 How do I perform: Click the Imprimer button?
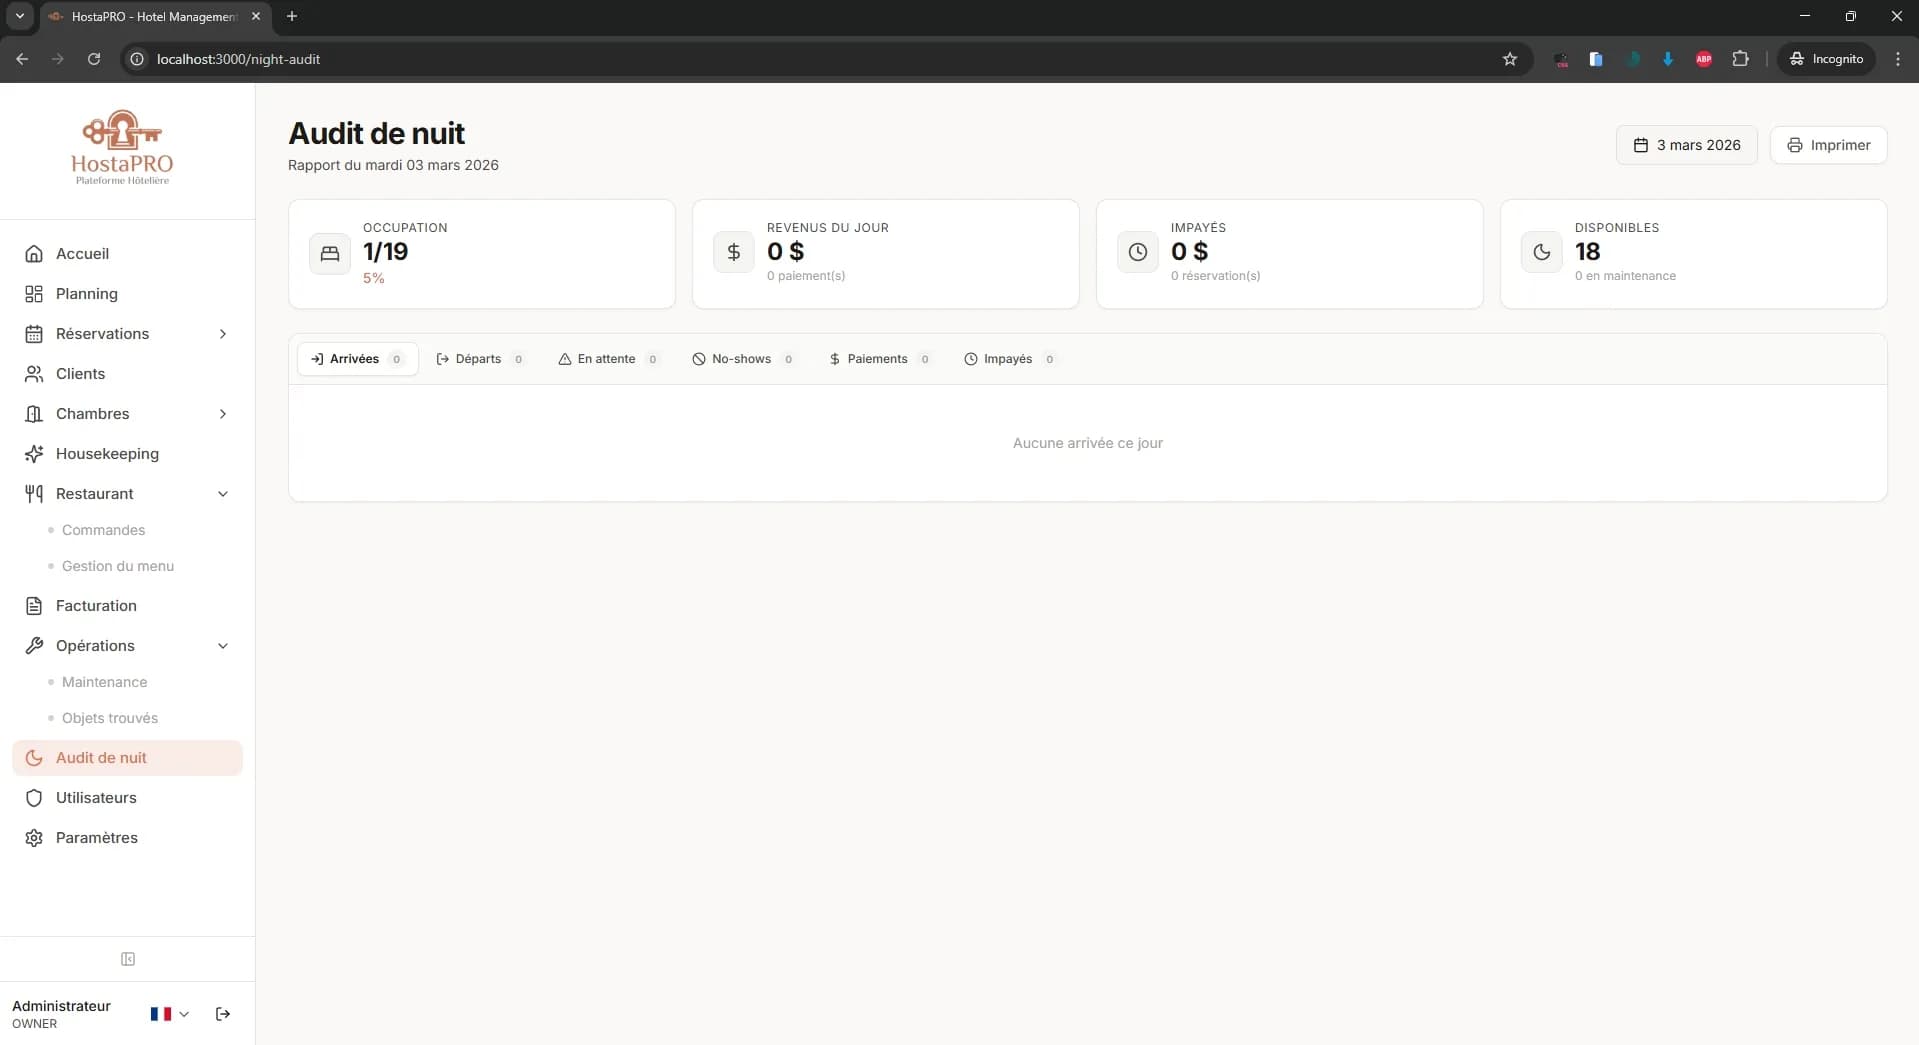point(1828,145)
